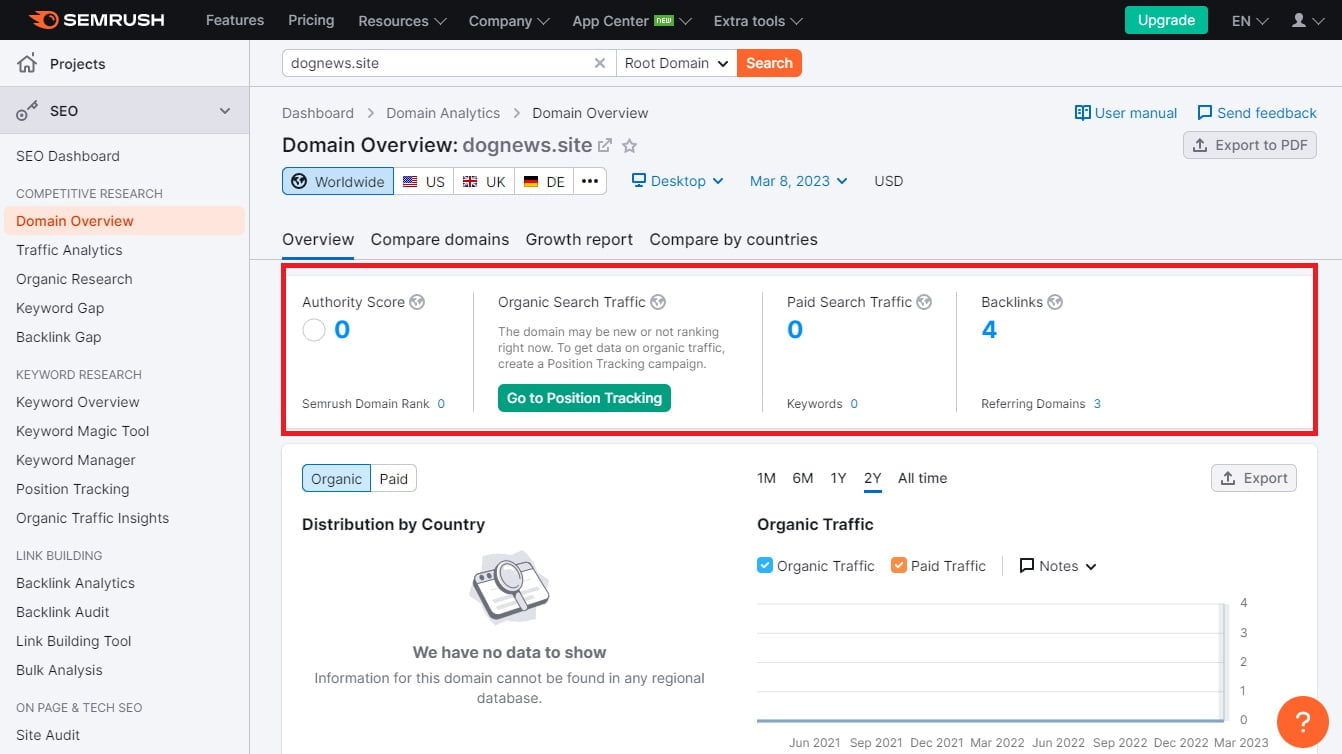Click the Export to PDF button

point(1250,145)
